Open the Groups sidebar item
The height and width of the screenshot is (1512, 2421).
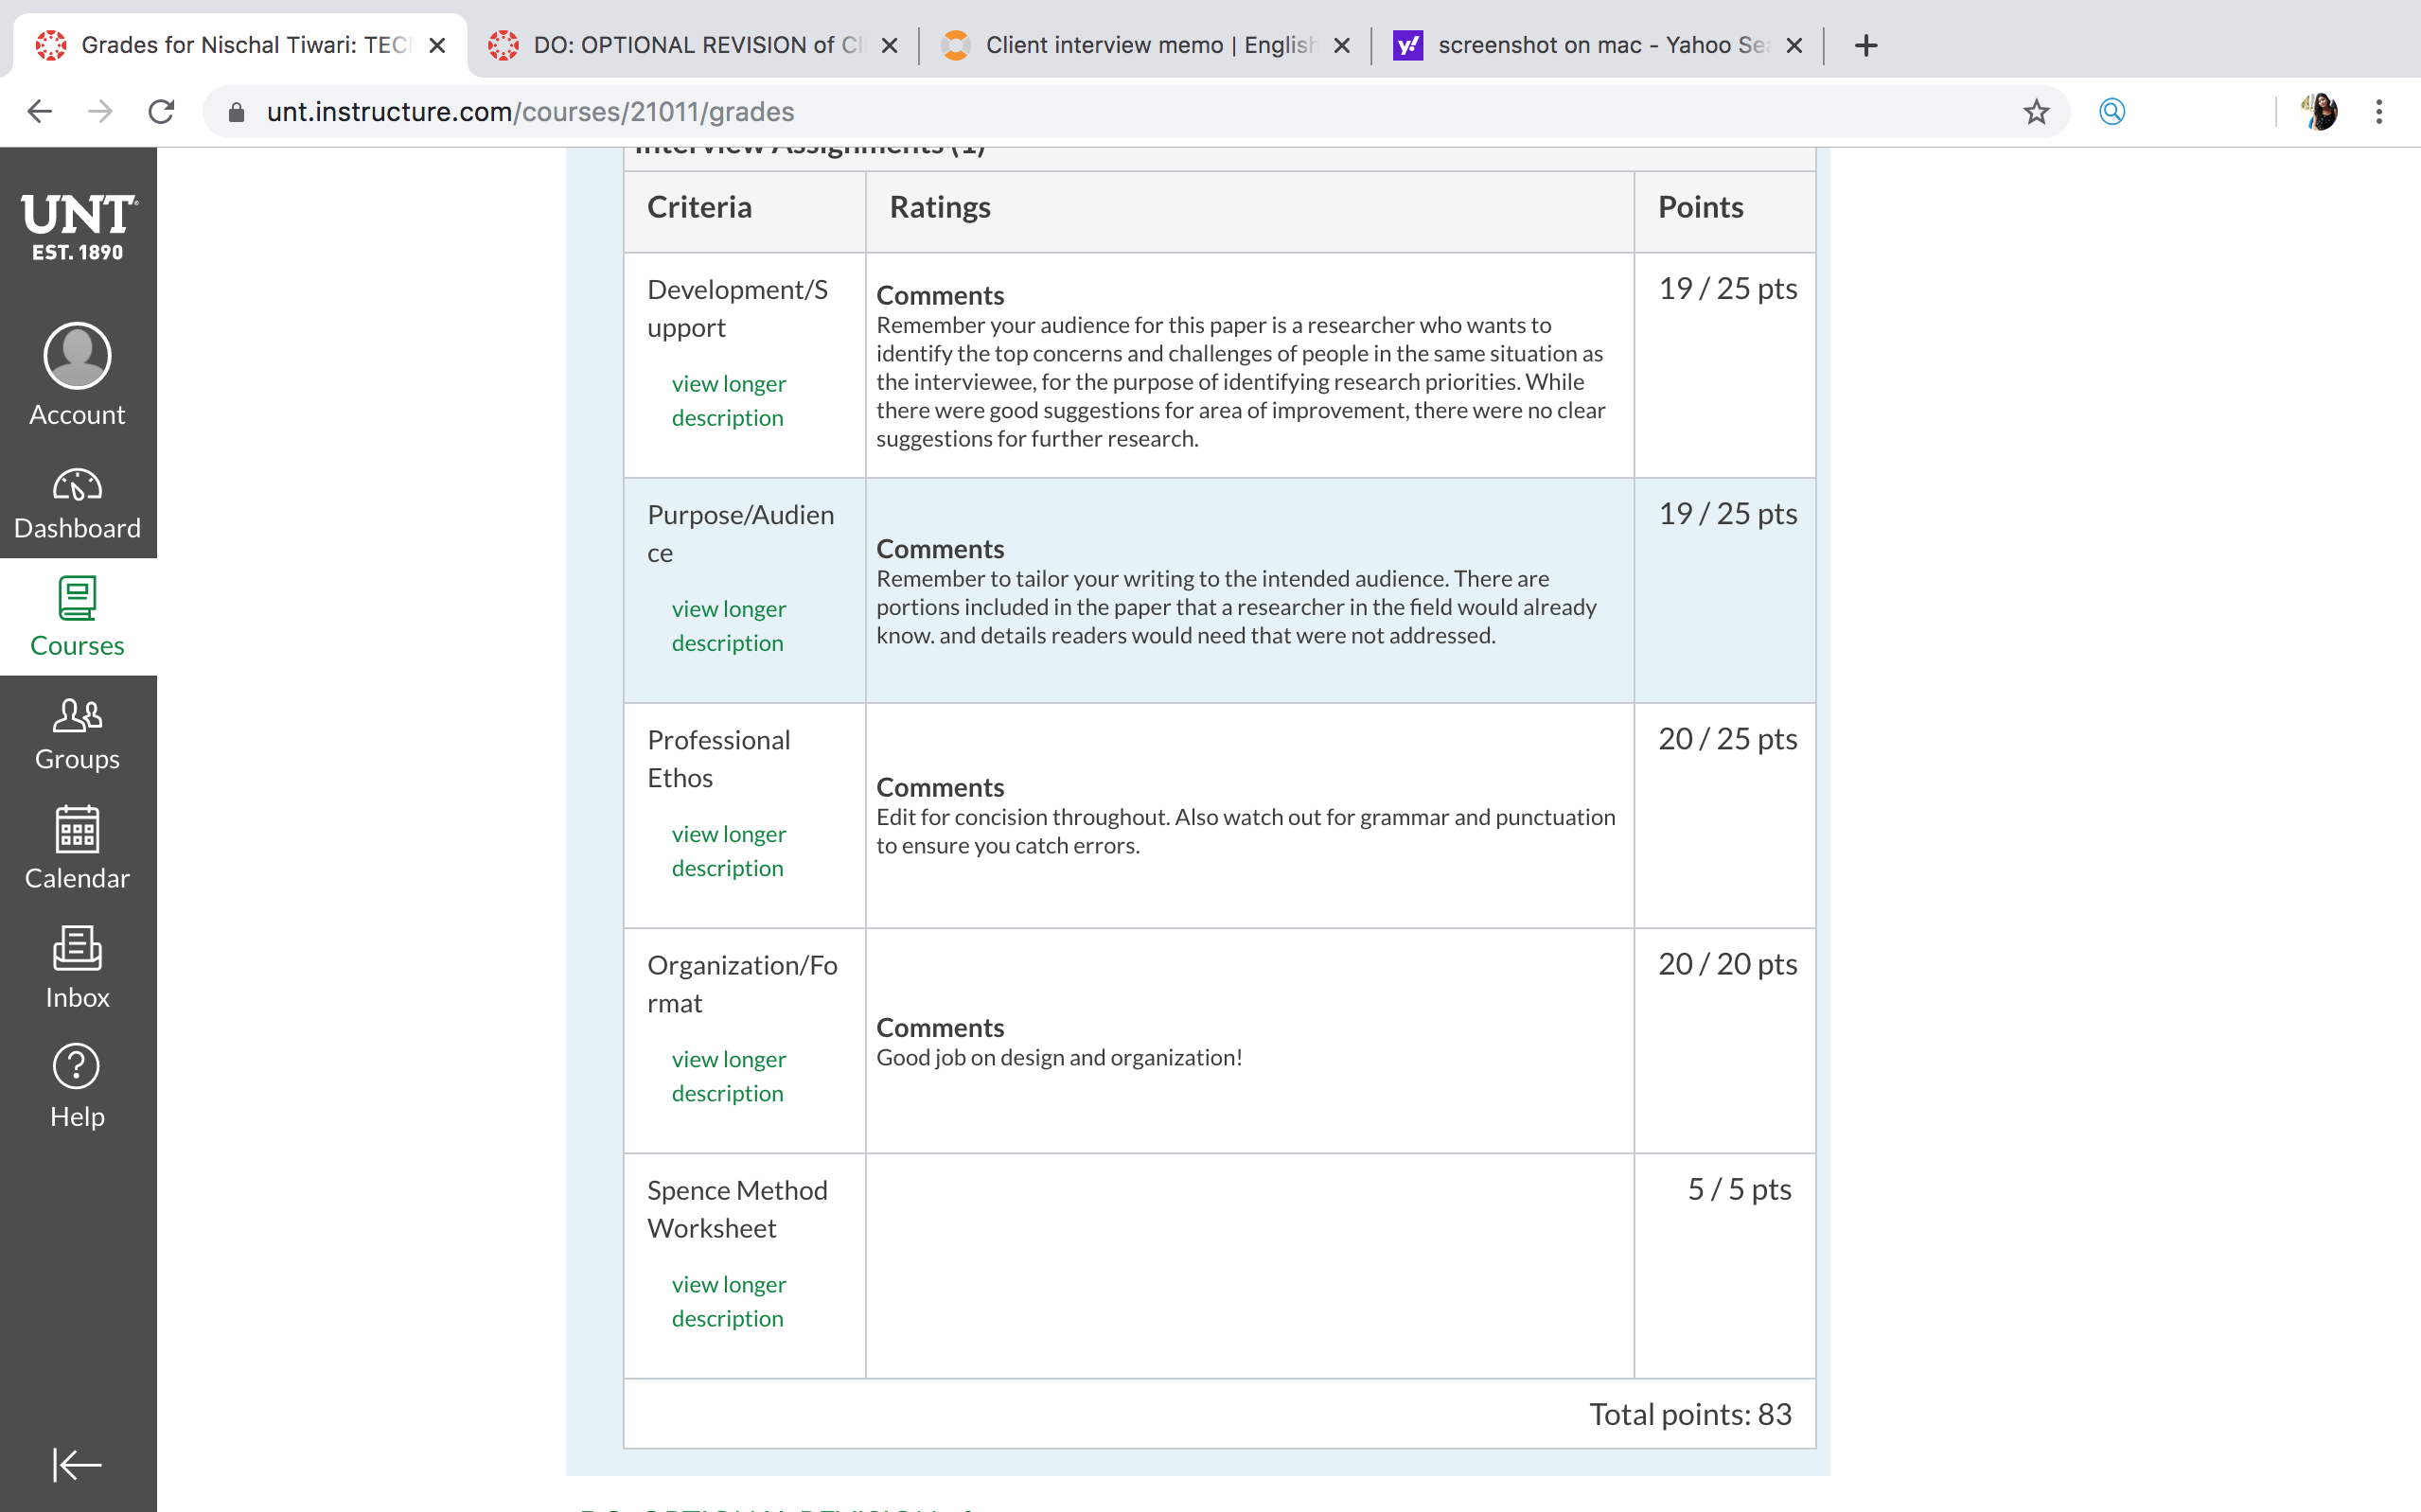[x=77, y=734]
